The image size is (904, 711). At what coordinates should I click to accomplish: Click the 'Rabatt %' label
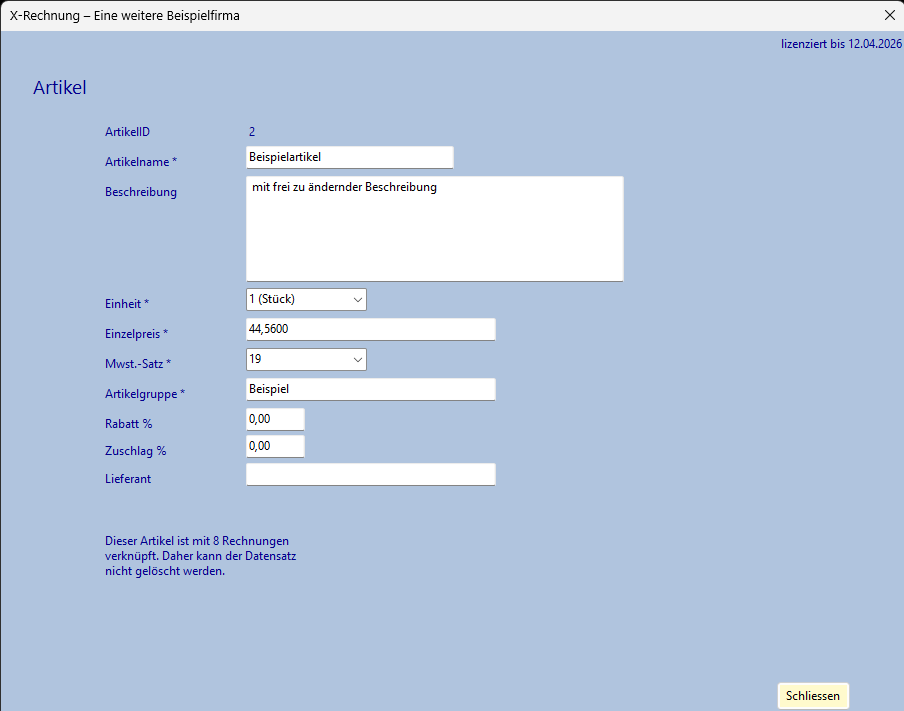pyautogui.click(x=129, y=424)
